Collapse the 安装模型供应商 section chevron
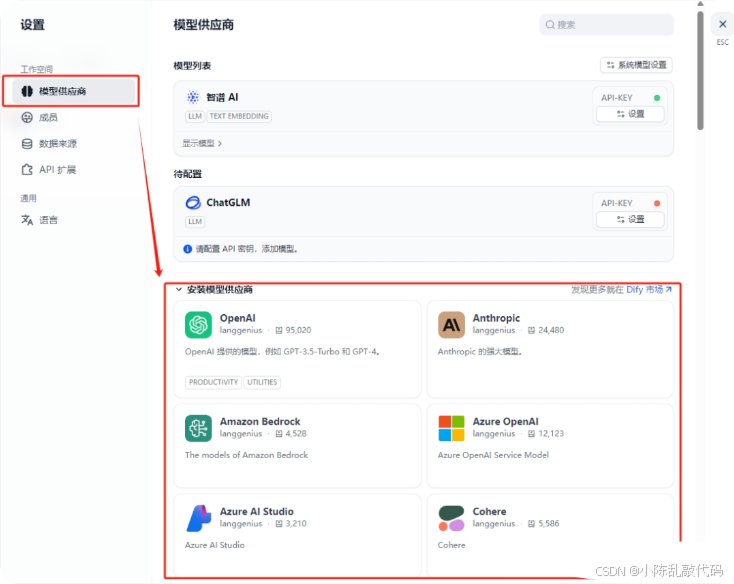Viewport: 734px width, 584px height. point(178,289)
